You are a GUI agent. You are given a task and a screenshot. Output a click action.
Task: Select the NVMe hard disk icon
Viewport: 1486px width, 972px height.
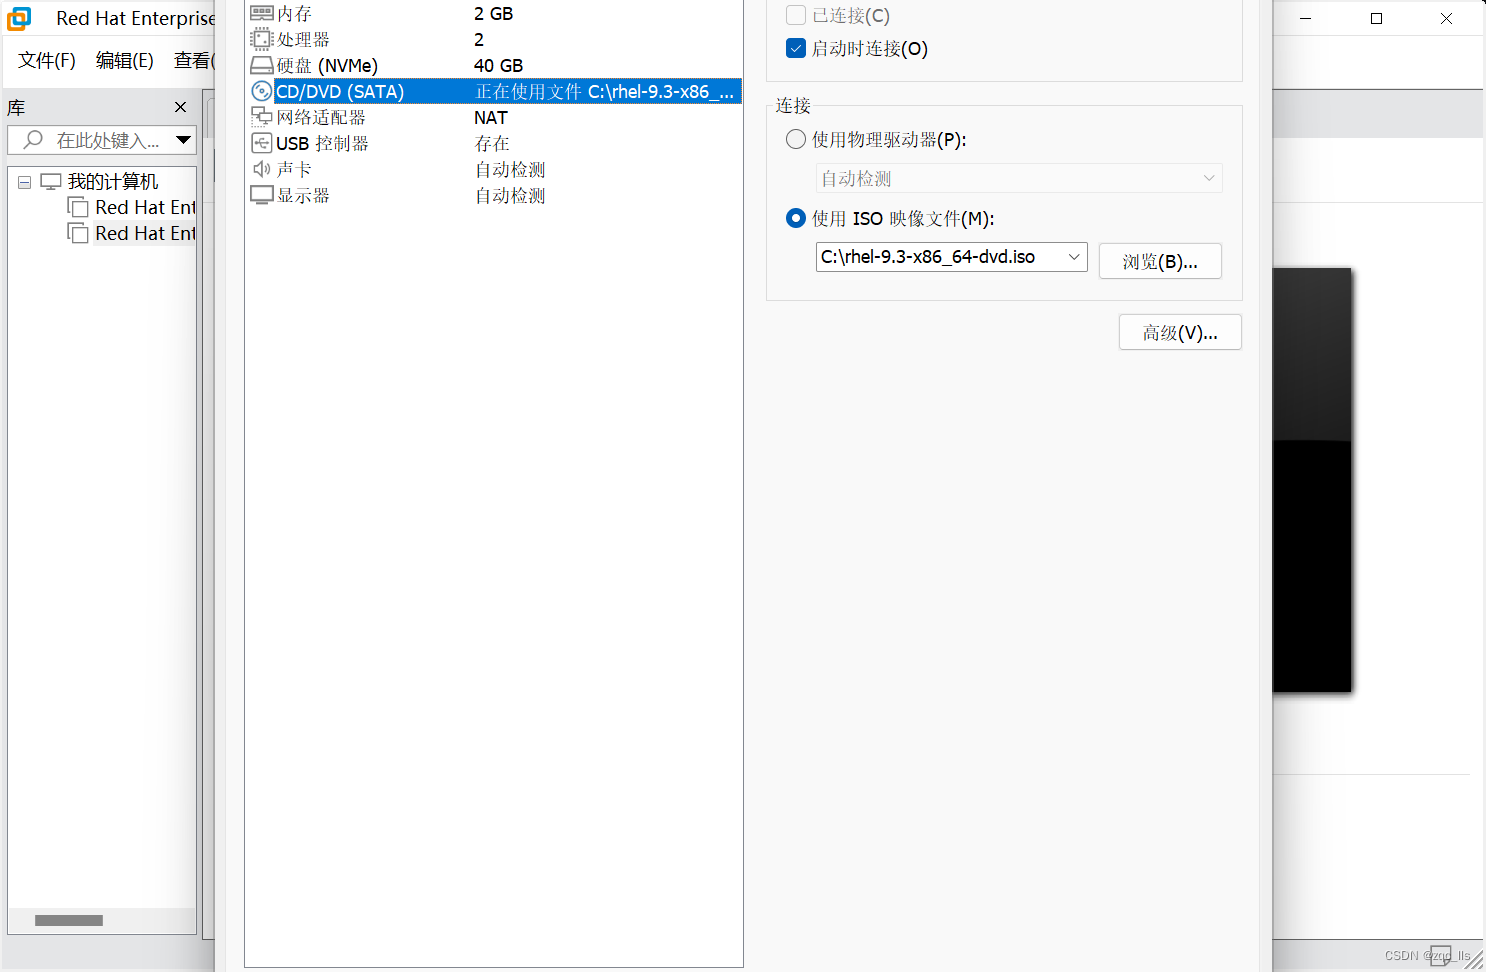[x=262, y=65]
